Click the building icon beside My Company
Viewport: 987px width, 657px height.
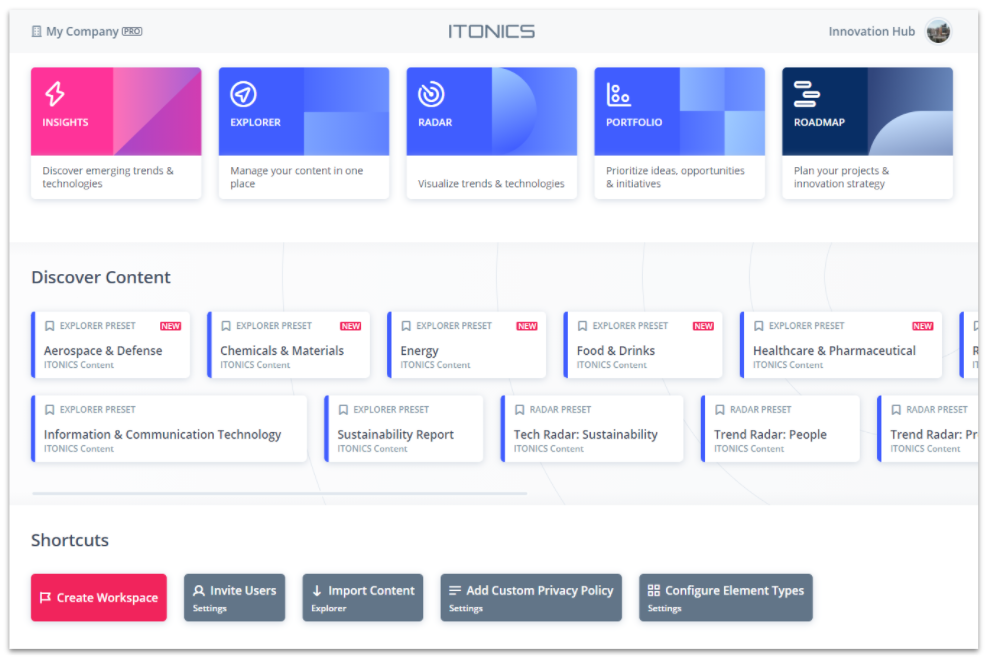[x=37, y=31]
